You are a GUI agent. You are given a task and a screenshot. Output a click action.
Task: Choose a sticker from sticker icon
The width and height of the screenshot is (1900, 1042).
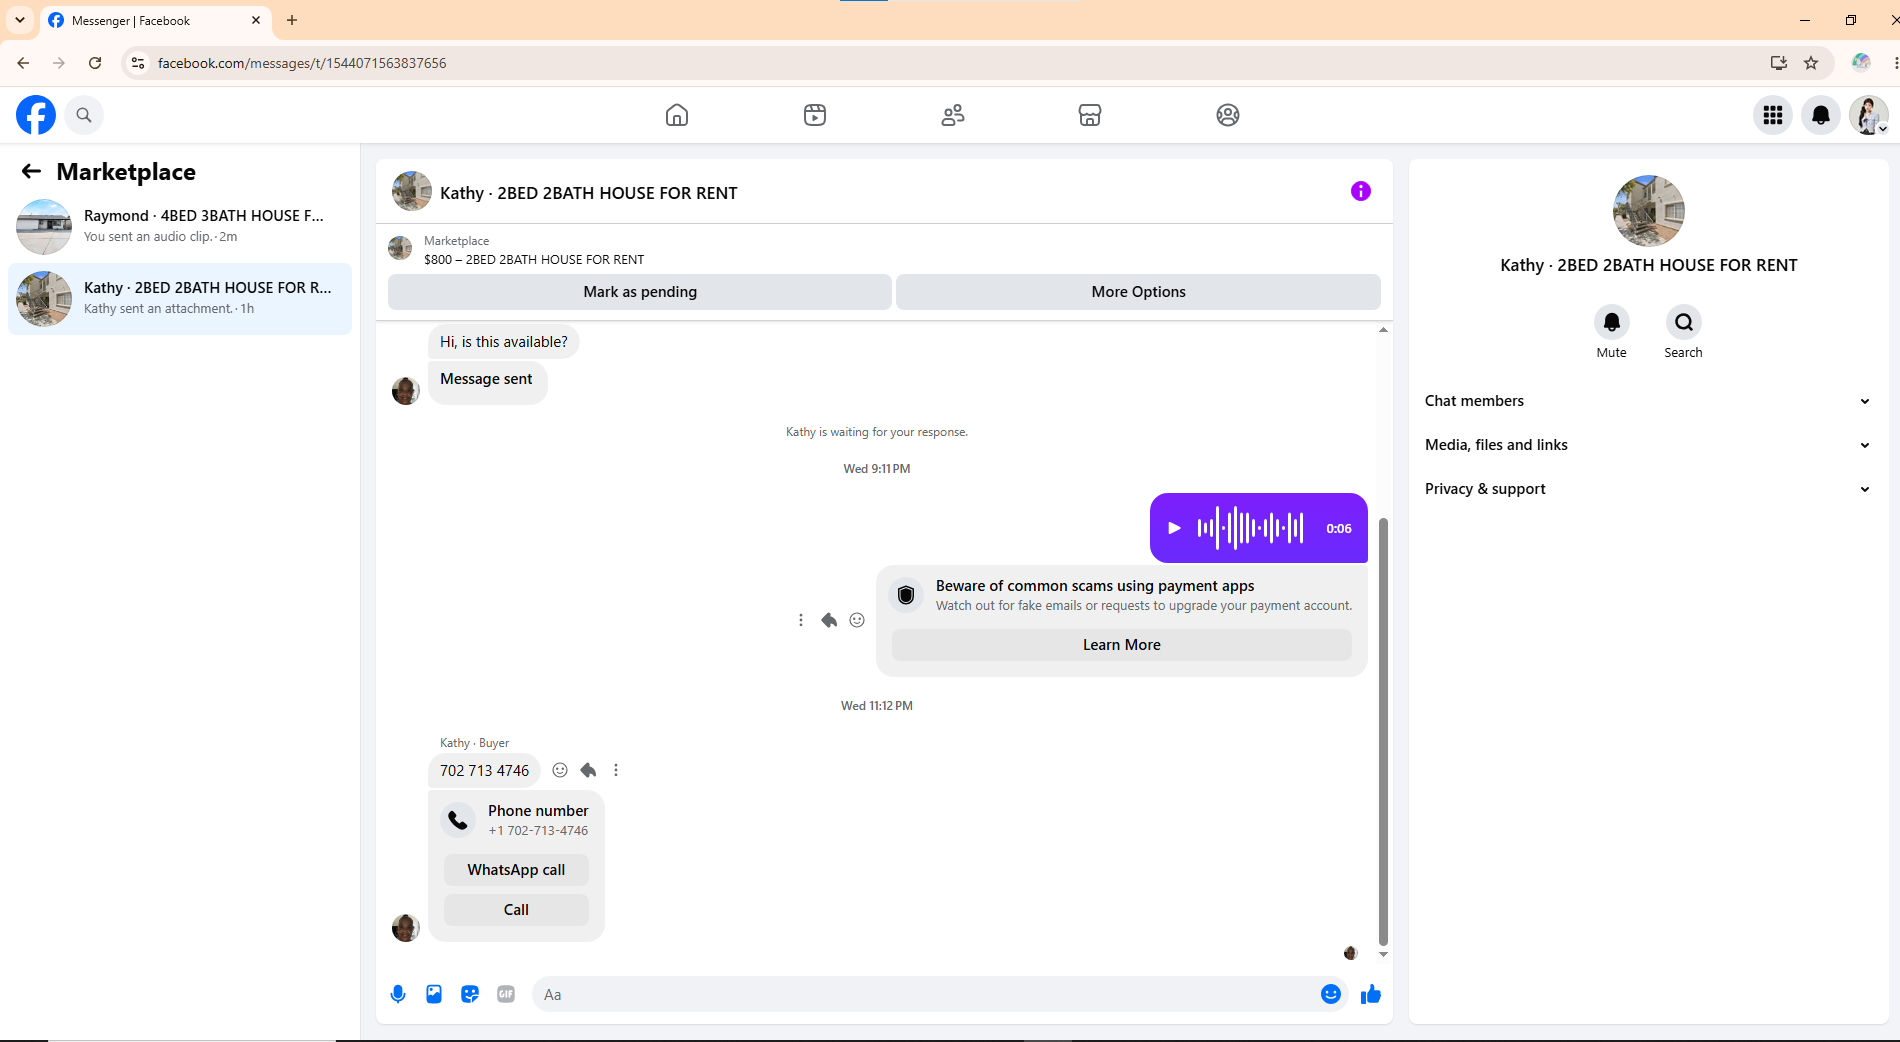coord(470,994)
